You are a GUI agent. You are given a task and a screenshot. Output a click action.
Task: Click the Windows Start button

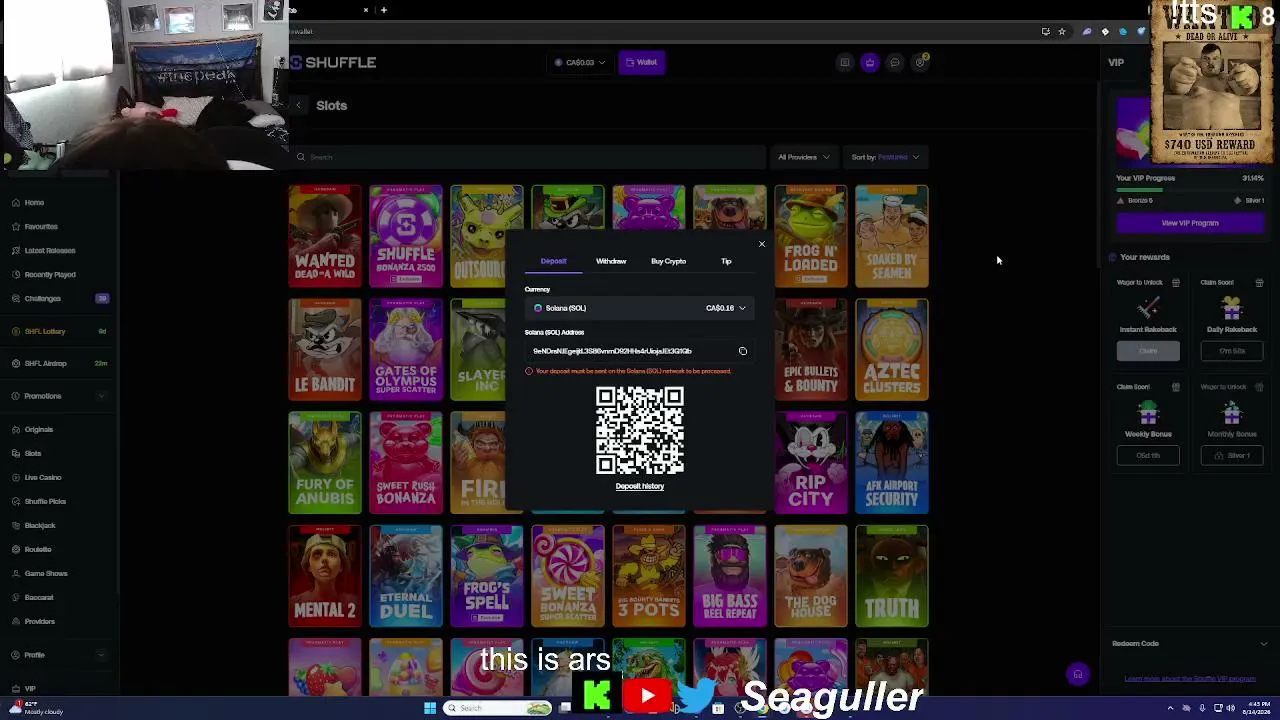[x=430, y=708]
